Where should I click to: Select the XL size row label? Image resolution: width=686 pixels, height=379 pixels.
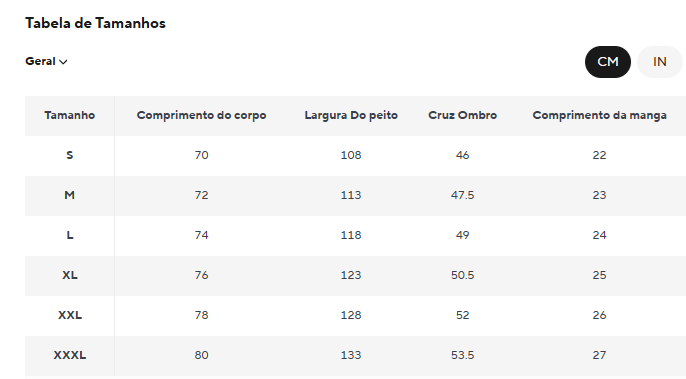[x=70, y=275]
